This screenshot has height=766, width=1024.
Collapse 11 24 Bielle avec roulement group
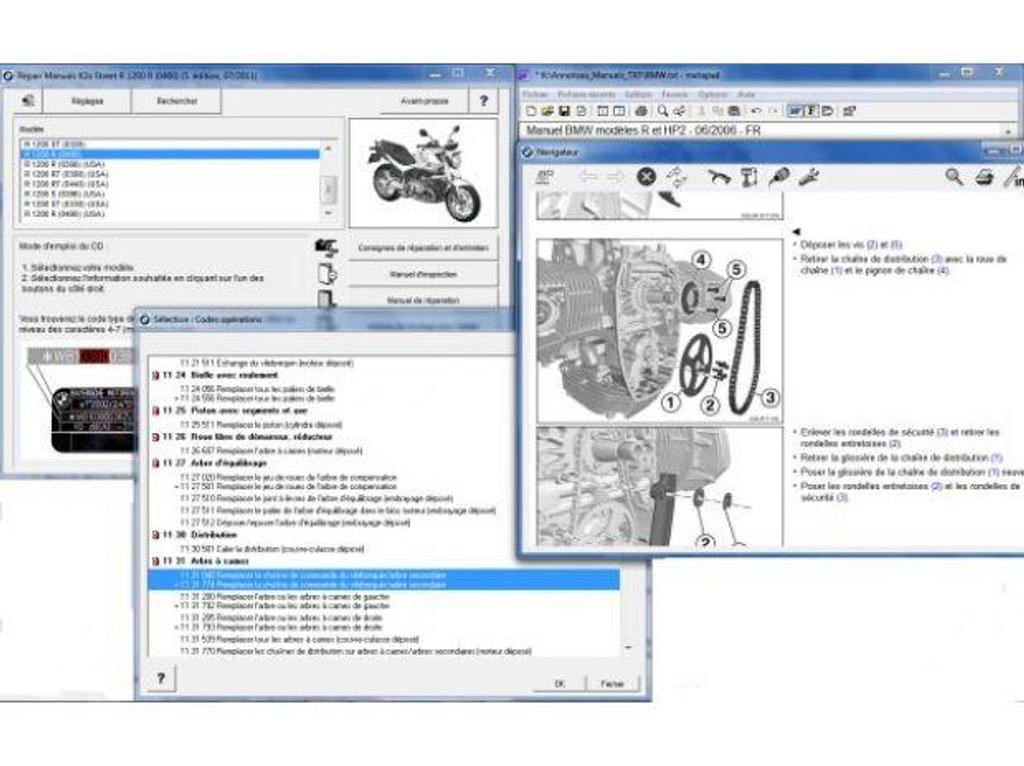(x=155, y=375)
